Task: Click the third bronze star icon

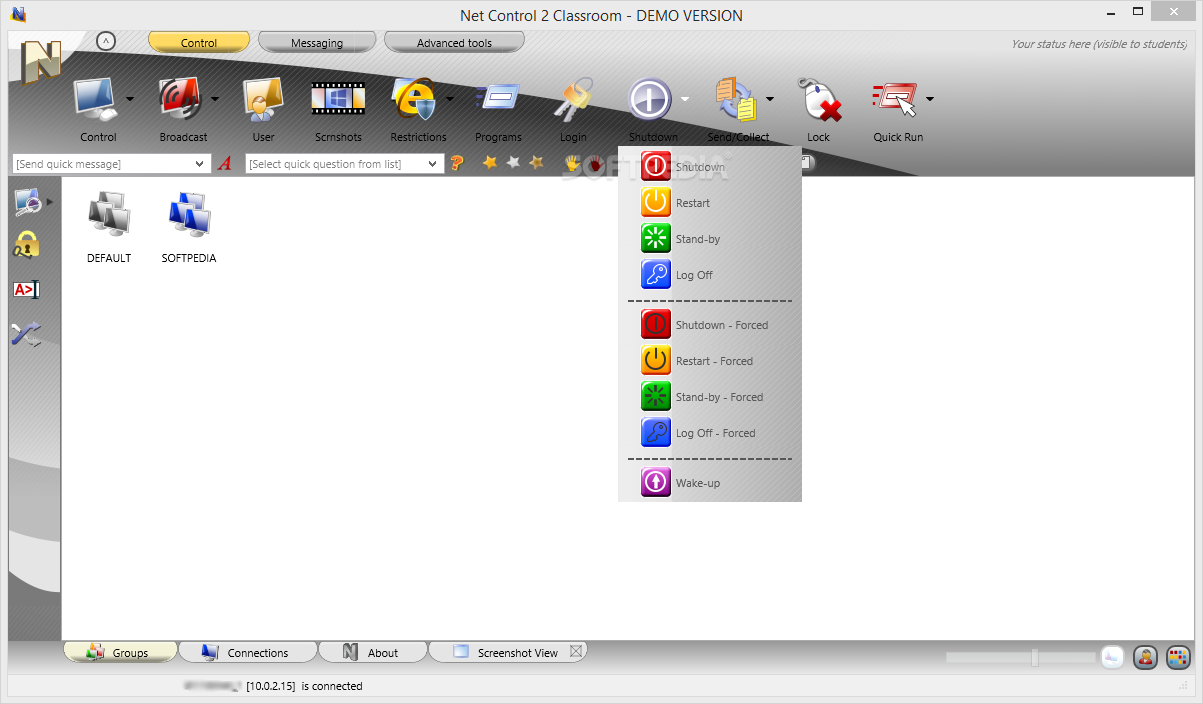Action: coord(537,162)
